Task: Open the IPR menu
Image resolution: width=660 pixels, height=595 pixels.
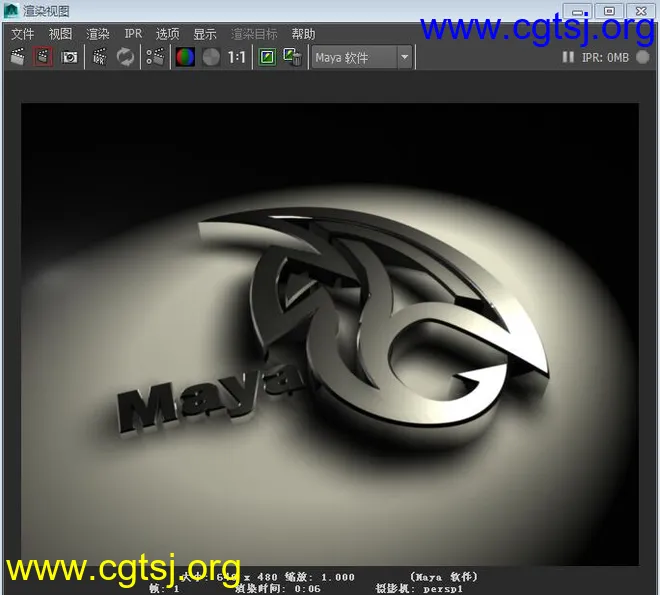Action: pos(133,34)
